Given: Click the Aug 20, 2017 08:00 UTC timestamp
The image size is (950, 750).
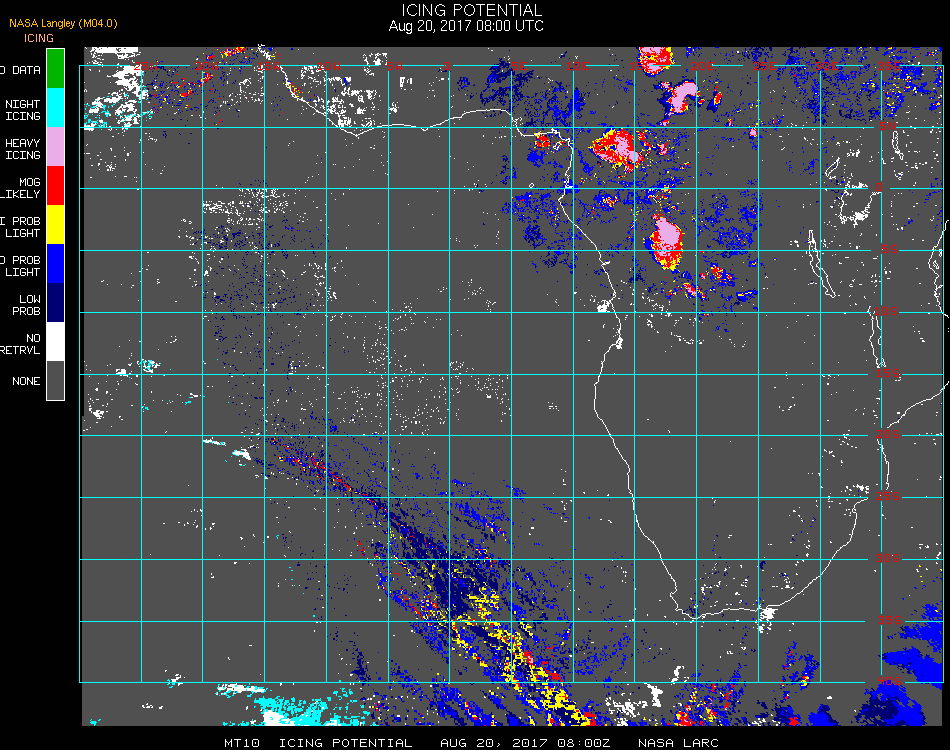Looking at the screenshot, I should pos(466,26).
